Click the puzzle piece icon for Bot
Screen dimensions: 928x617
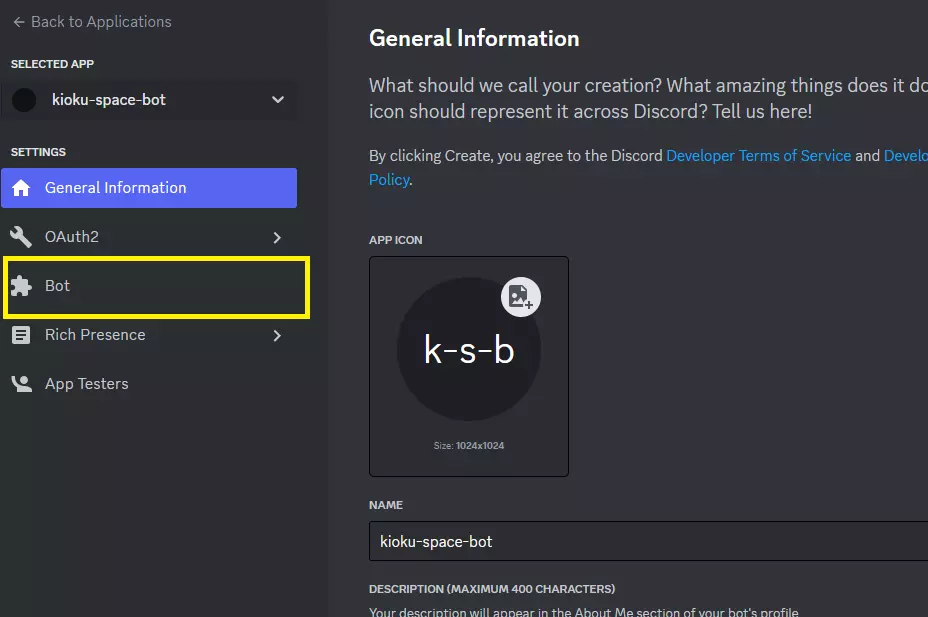pos(21,286)
